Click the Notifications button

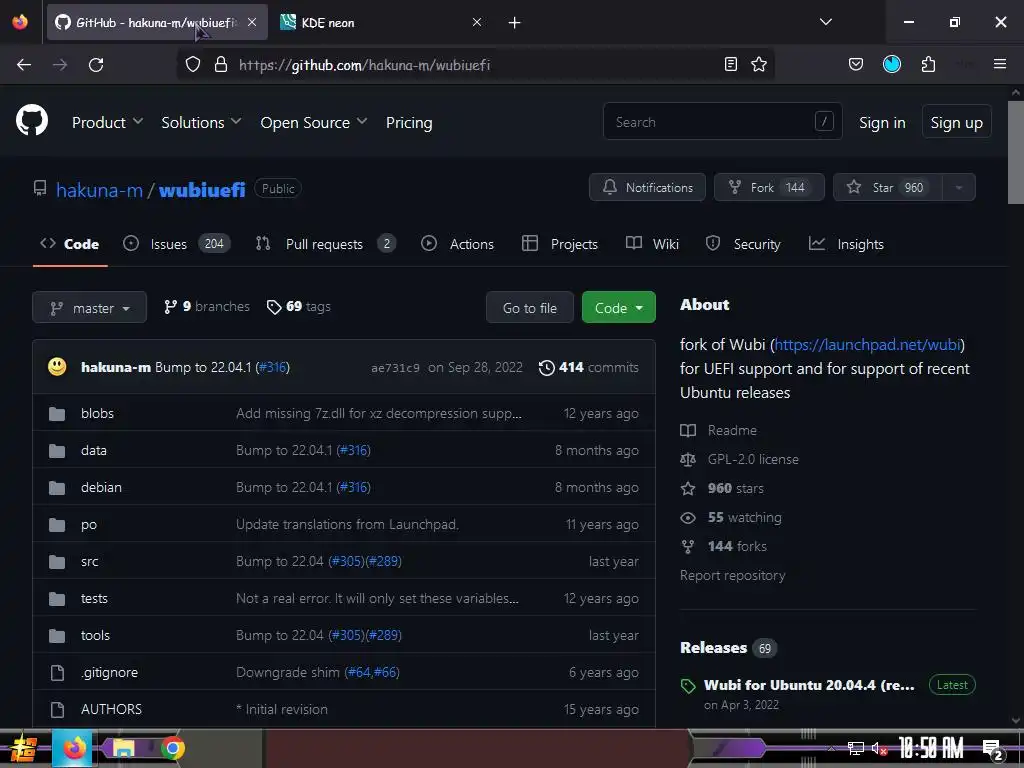pos(647,187)
